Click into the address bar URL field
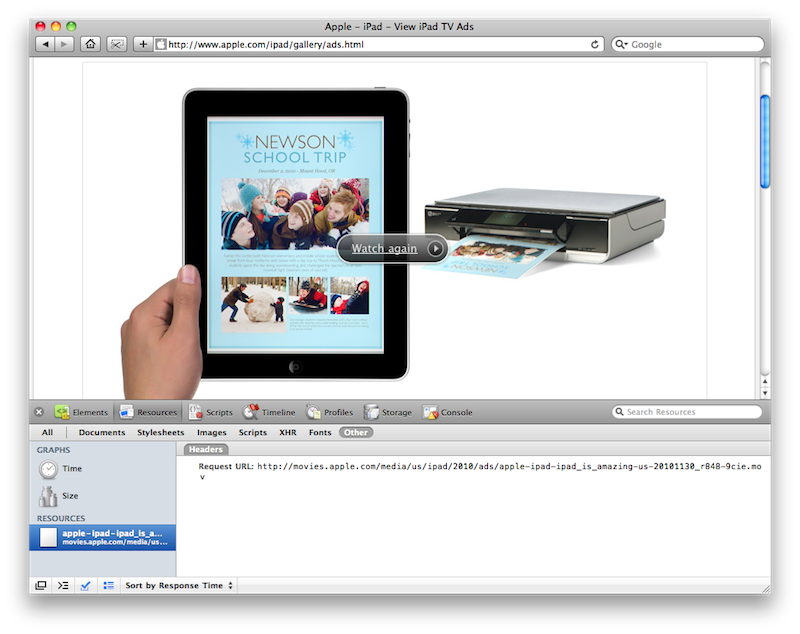 (x=378, y=44)
